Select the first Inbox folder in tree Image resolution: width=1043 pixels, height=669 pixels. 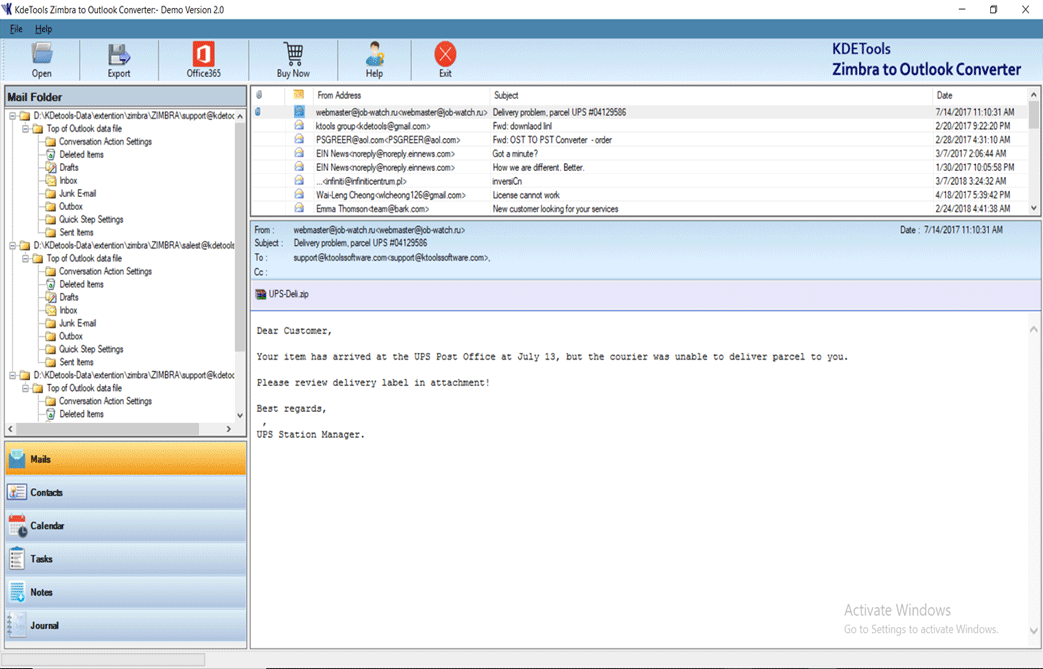[x=67, y=181]
